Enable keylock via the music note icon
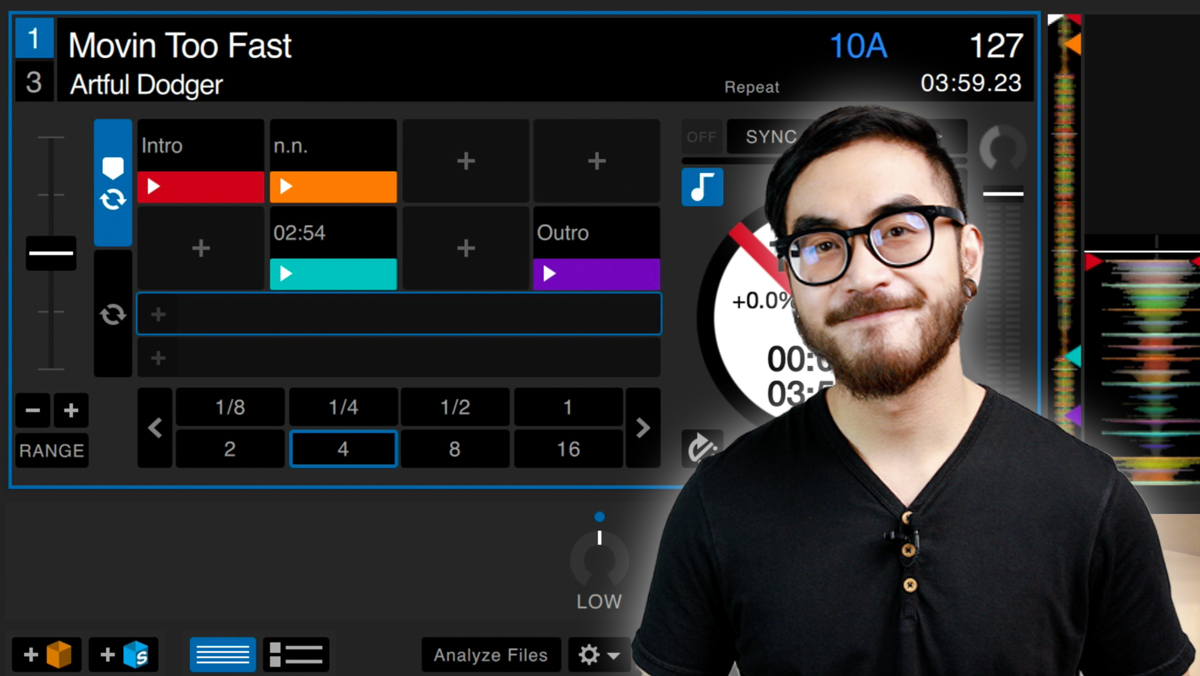1200x676 pixels. (x=702, y=187)
